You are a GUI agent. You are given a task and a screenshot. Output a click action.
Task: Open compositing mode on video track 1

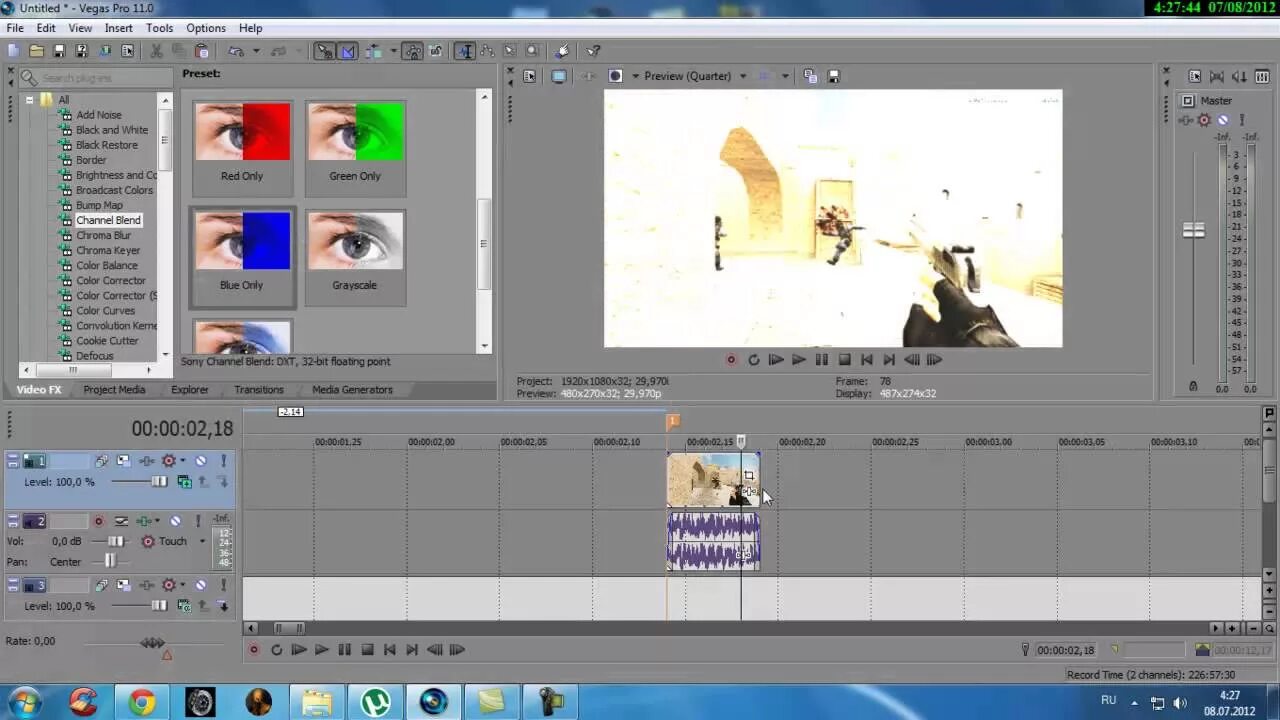[184, 482]
